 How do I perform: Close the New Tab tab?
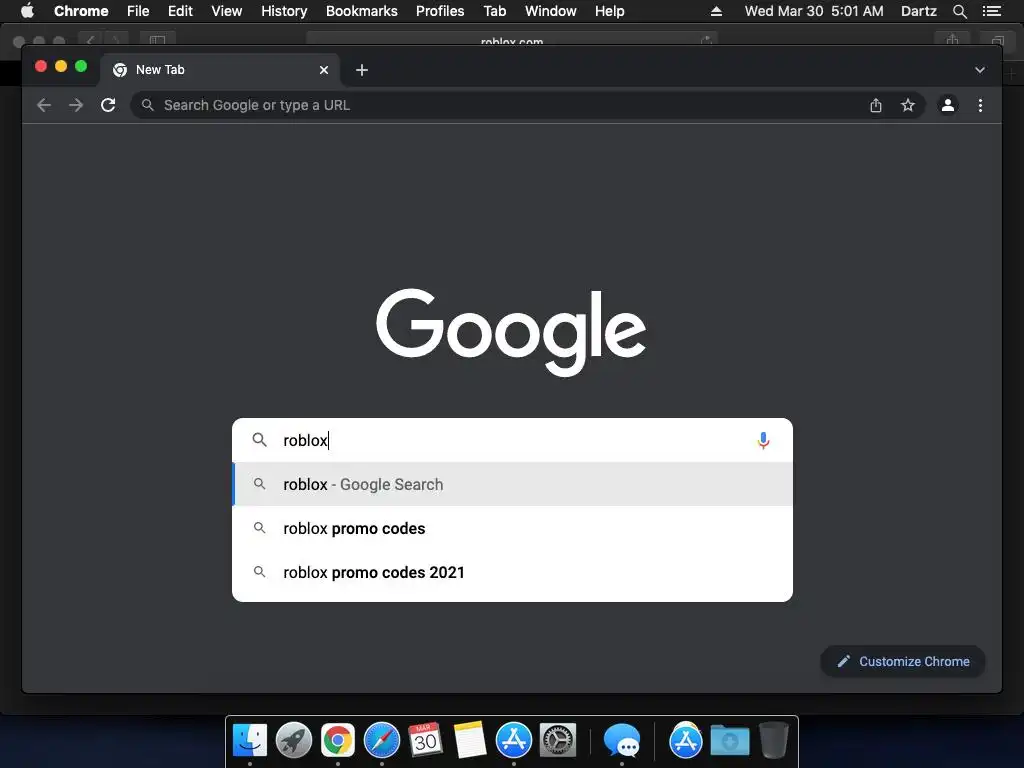pos(324,70)
